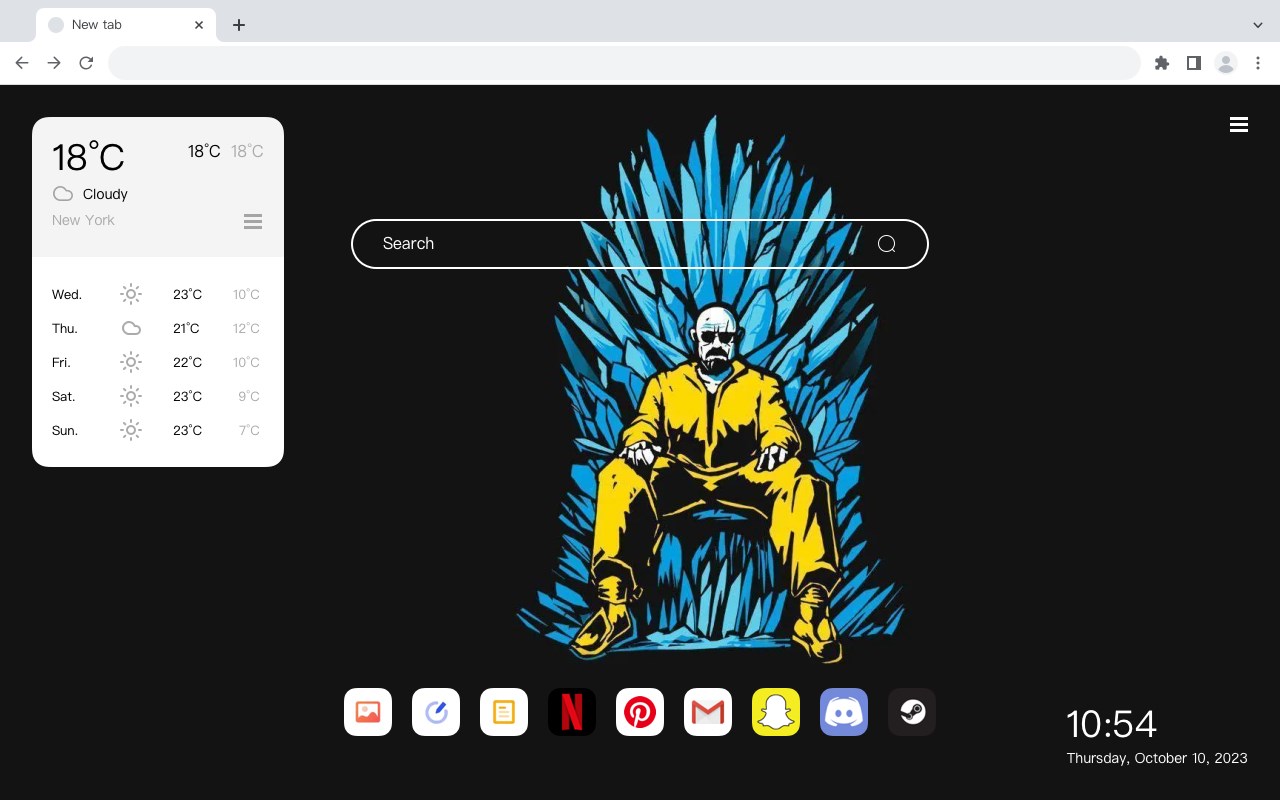Viewport: 1280px width, 800px height.
Task: Select the Fri. forecast row
Action: (158, 362)
